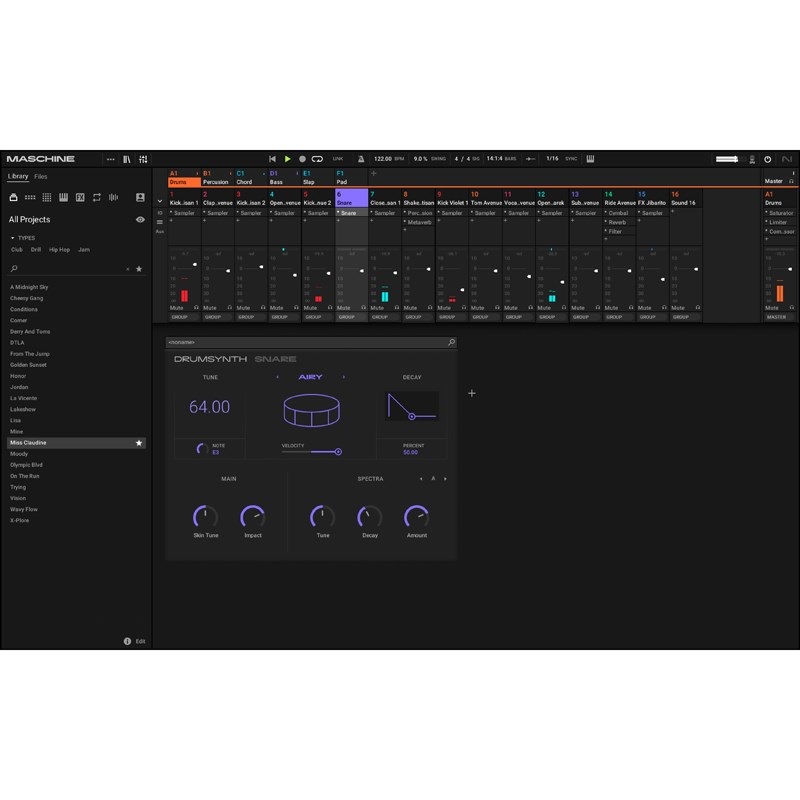Open the mixer view icon
800x800 pixels.
pyautogui.click(x=144, y=159)
